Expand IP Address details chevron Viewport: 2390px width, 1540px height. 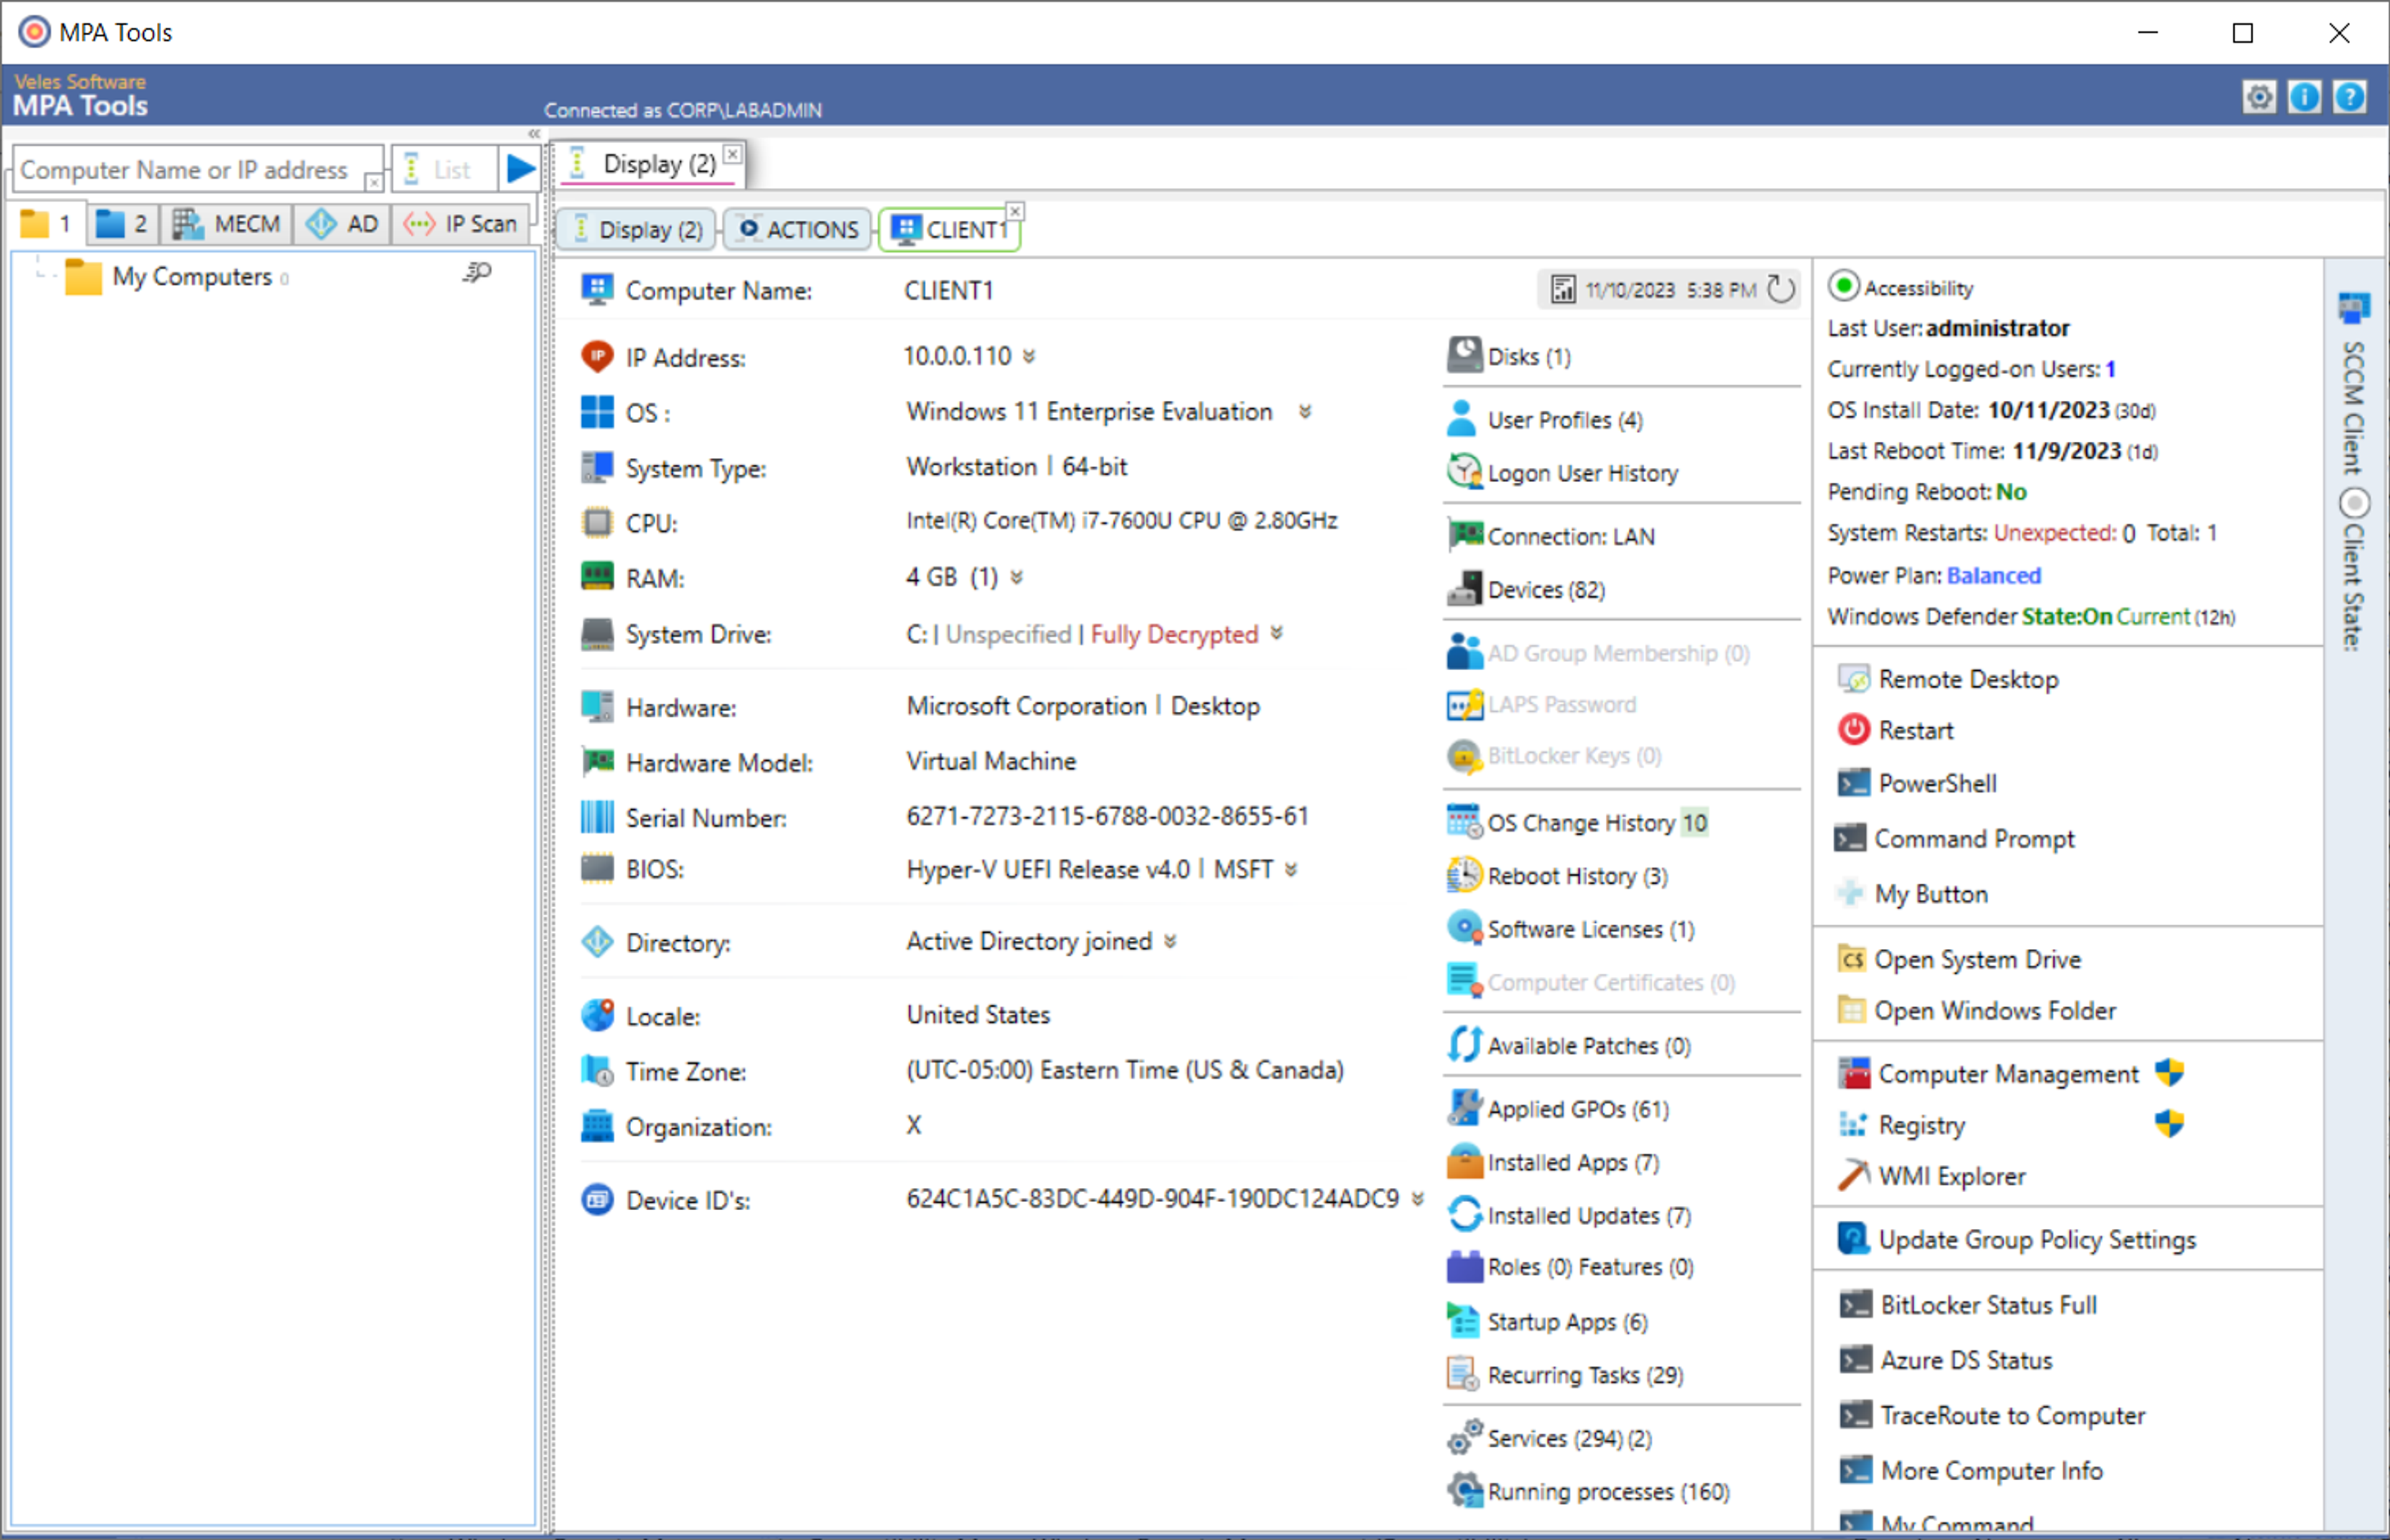1028,356
